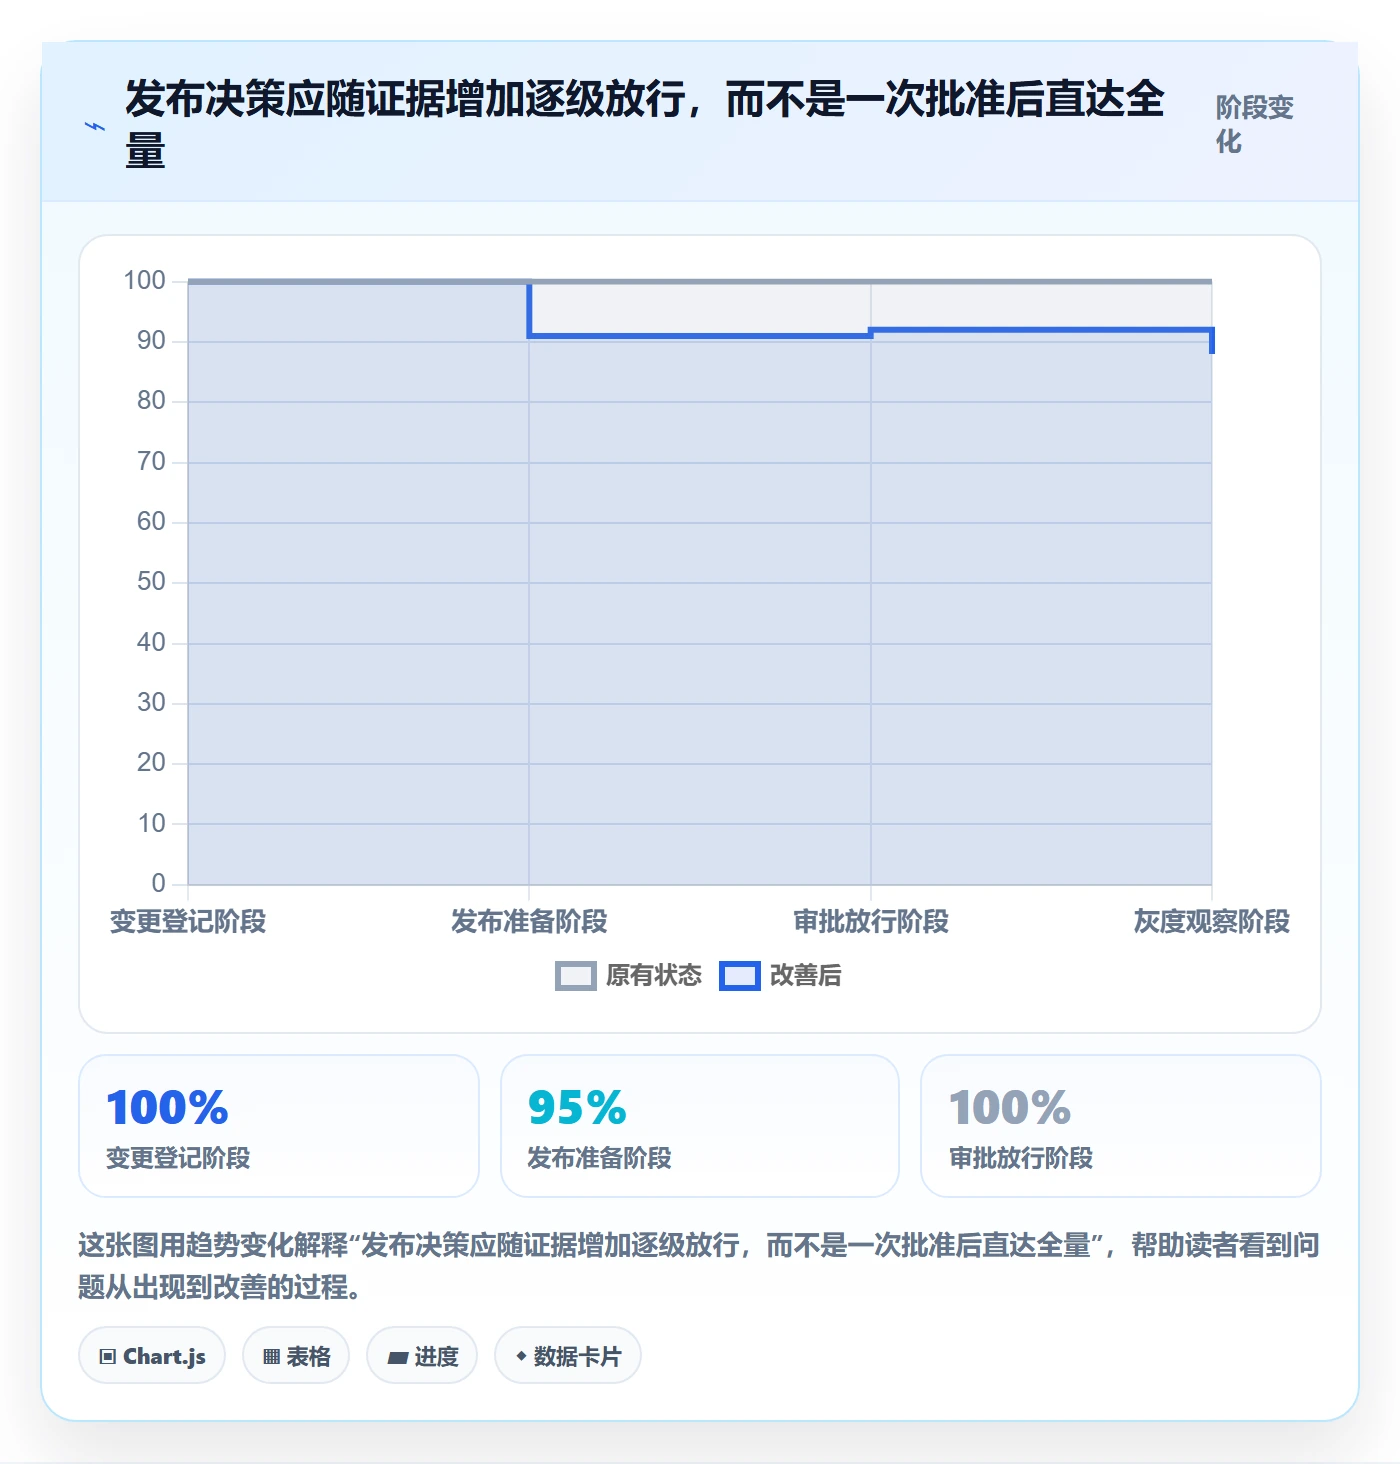This screenshot has width=1400, height=1464.
Task: Click the blue 改善后 legend swatch
Action: click(740, 976)
